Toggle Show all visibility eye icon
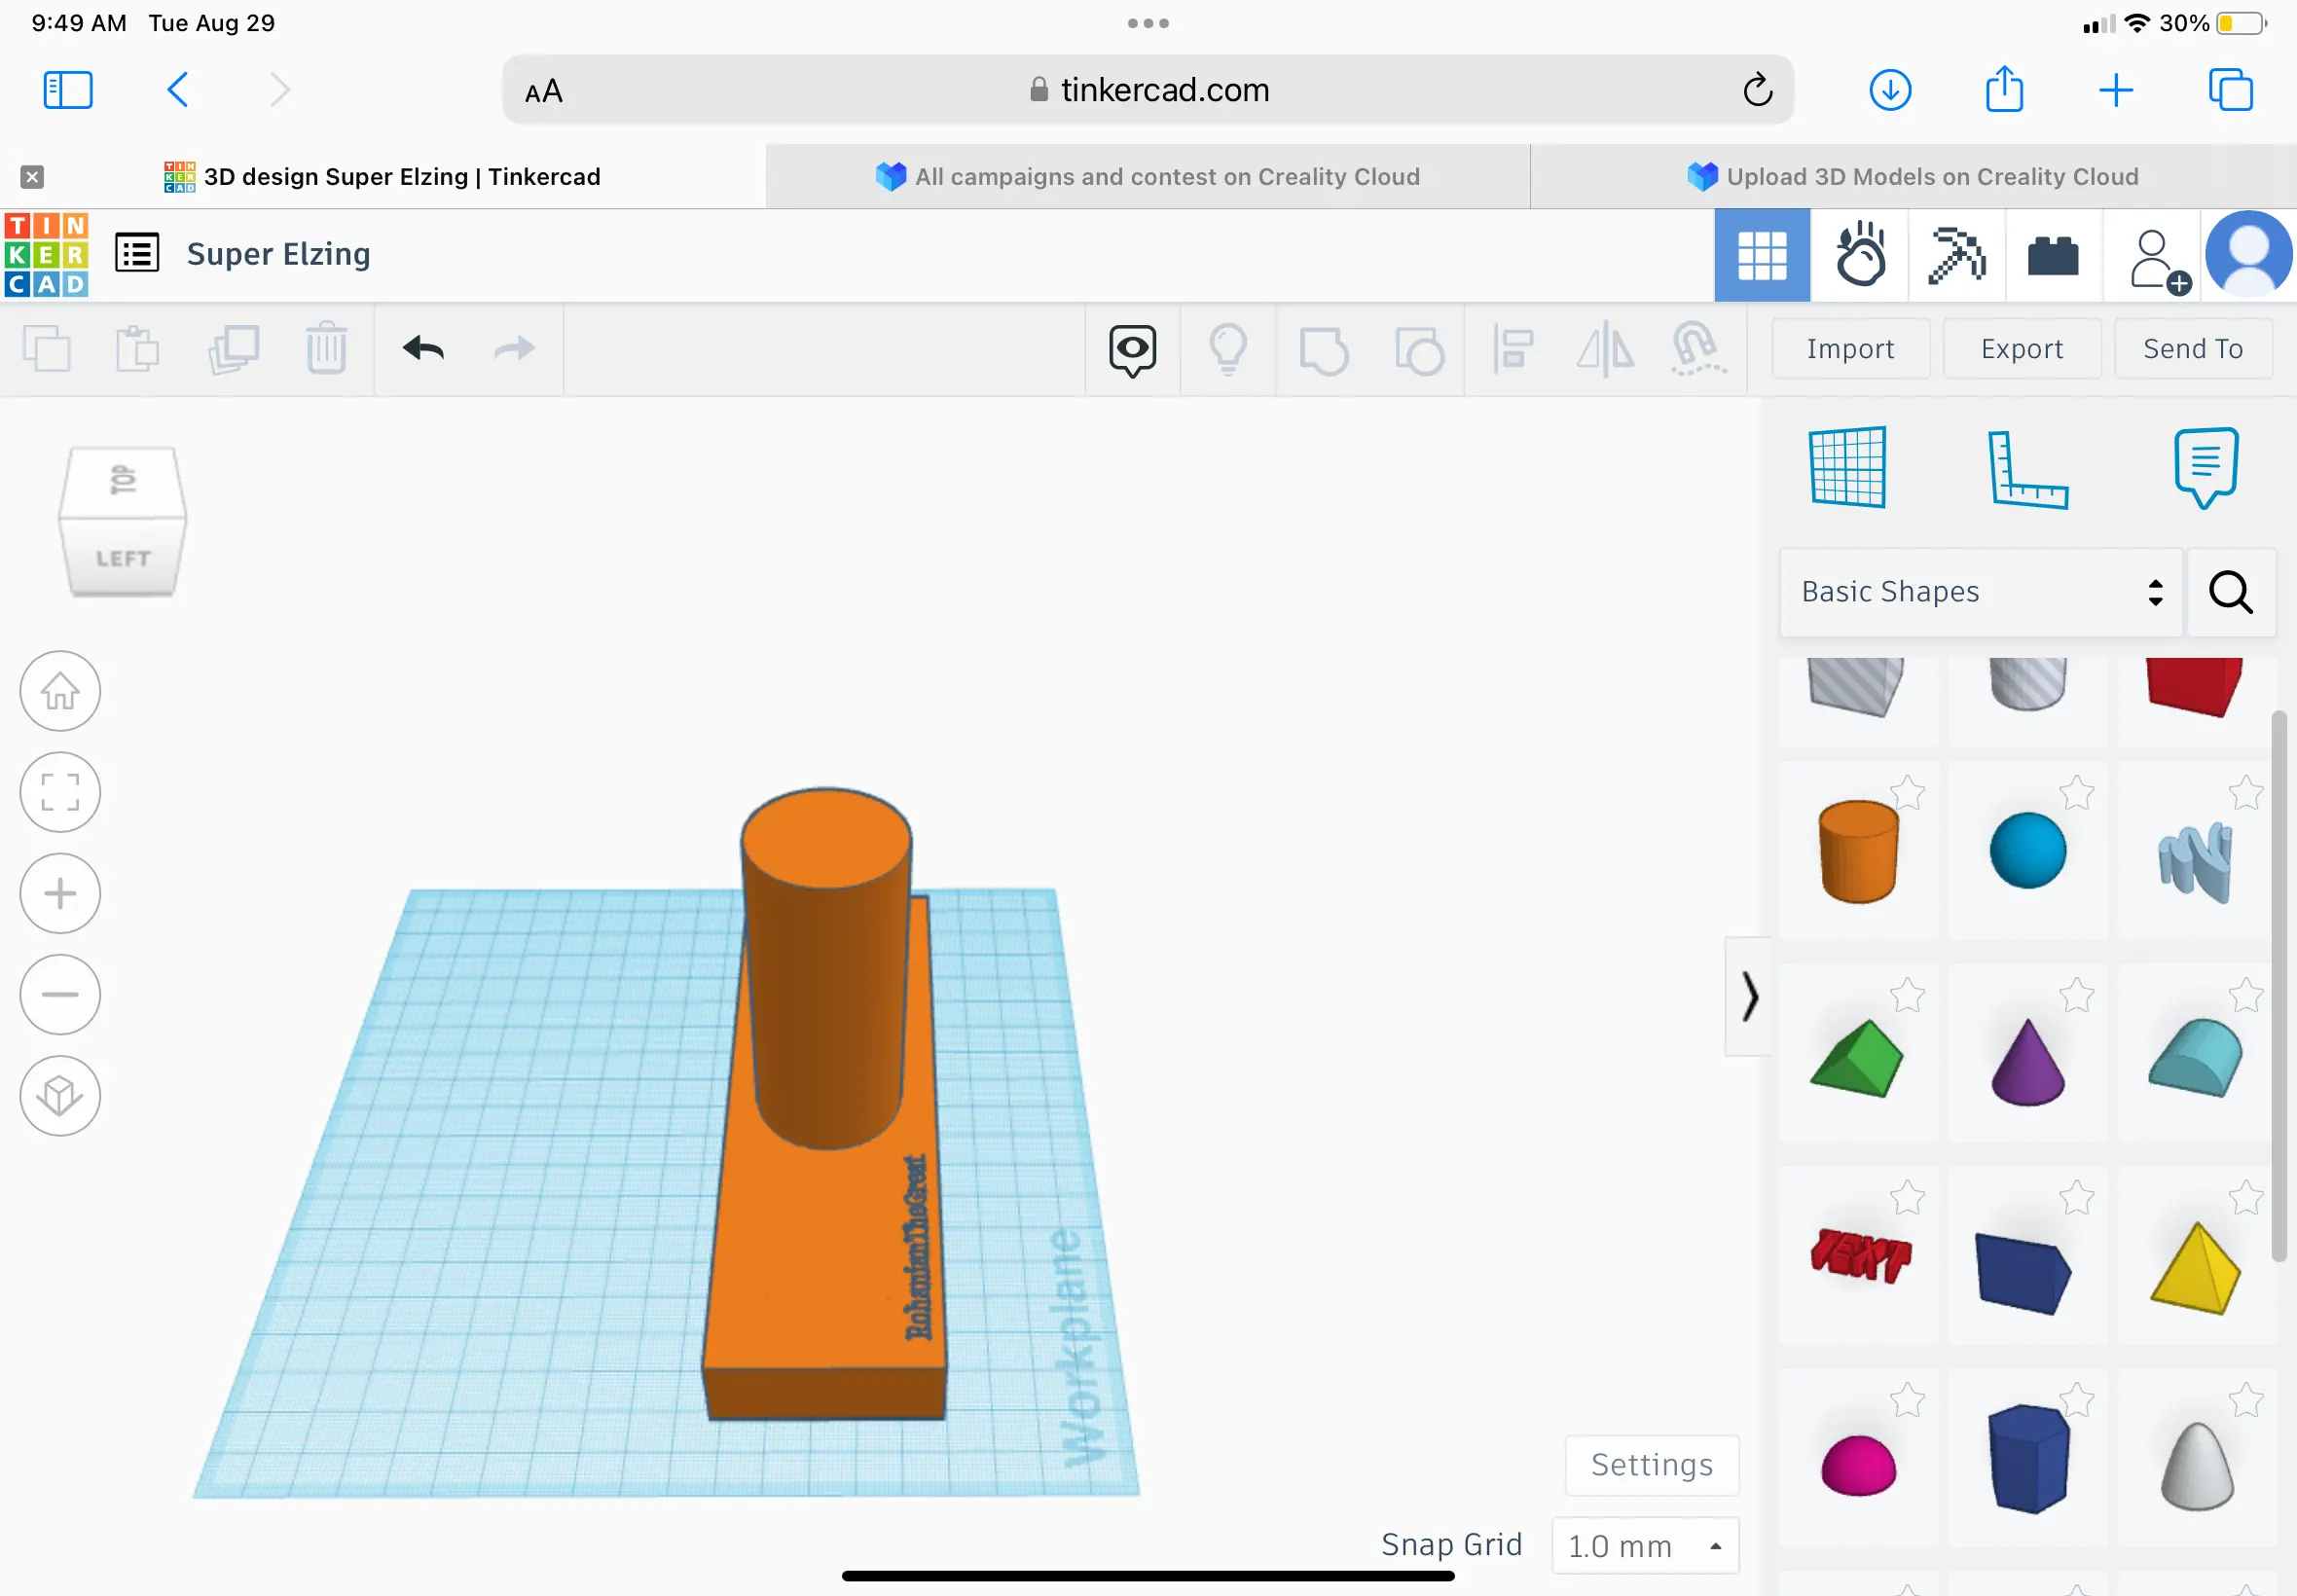2297x1596 pixels. (x=1132, y=350)
